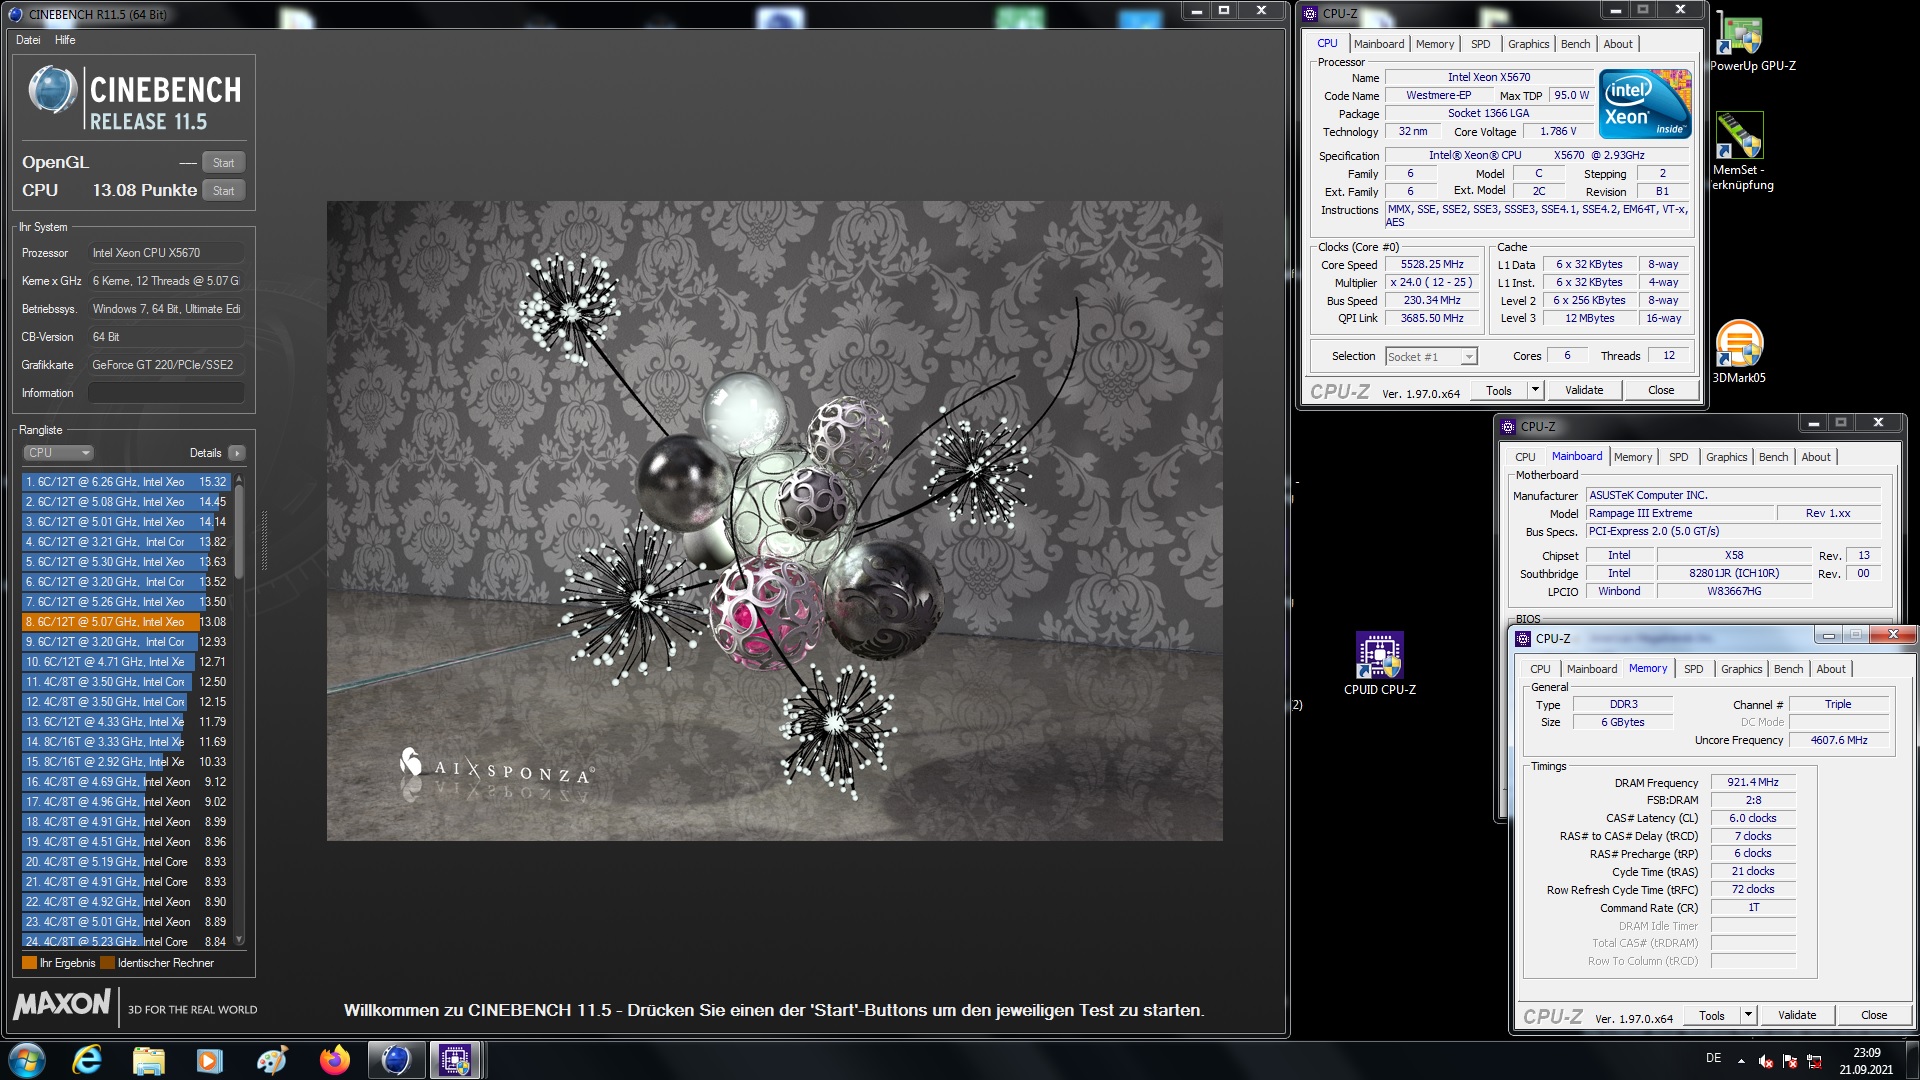Viewport: 1920px width, 1080px height.
Task: Expand Tools dropdown arrow in Memory CPU-Z
Action: point(1748,1015)
